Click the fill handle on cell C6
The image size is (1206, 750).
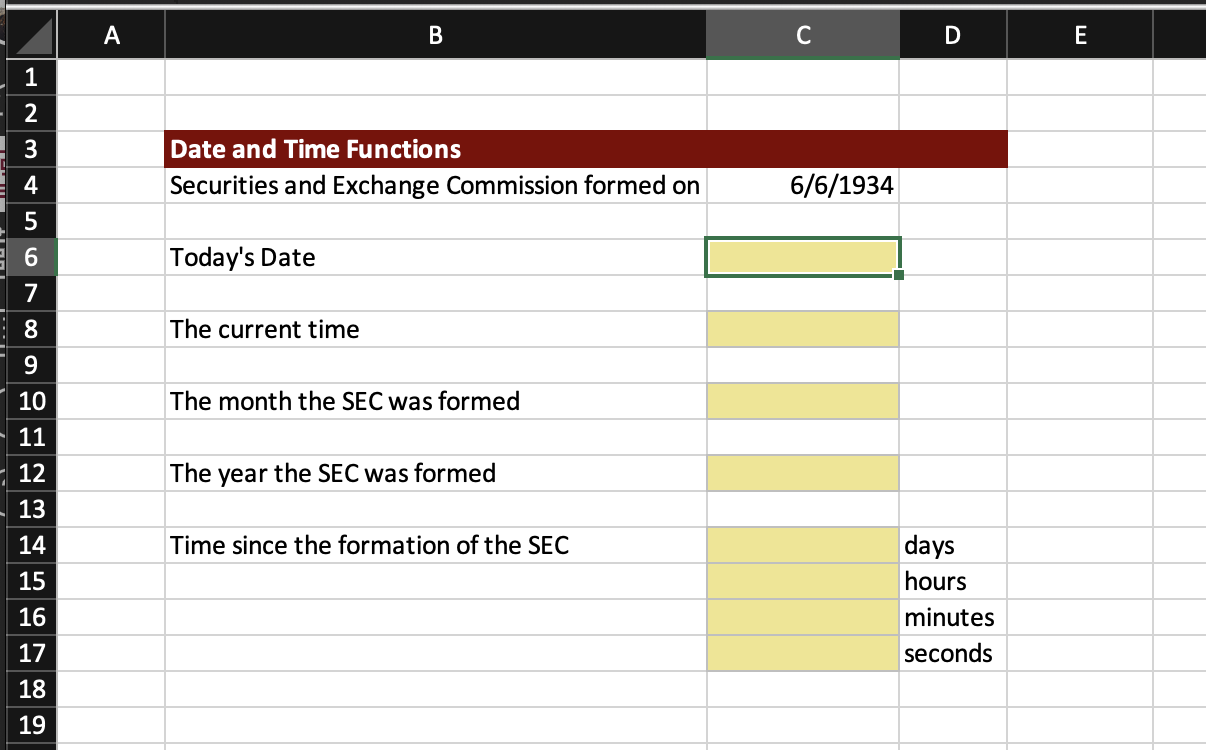(897, 274)
